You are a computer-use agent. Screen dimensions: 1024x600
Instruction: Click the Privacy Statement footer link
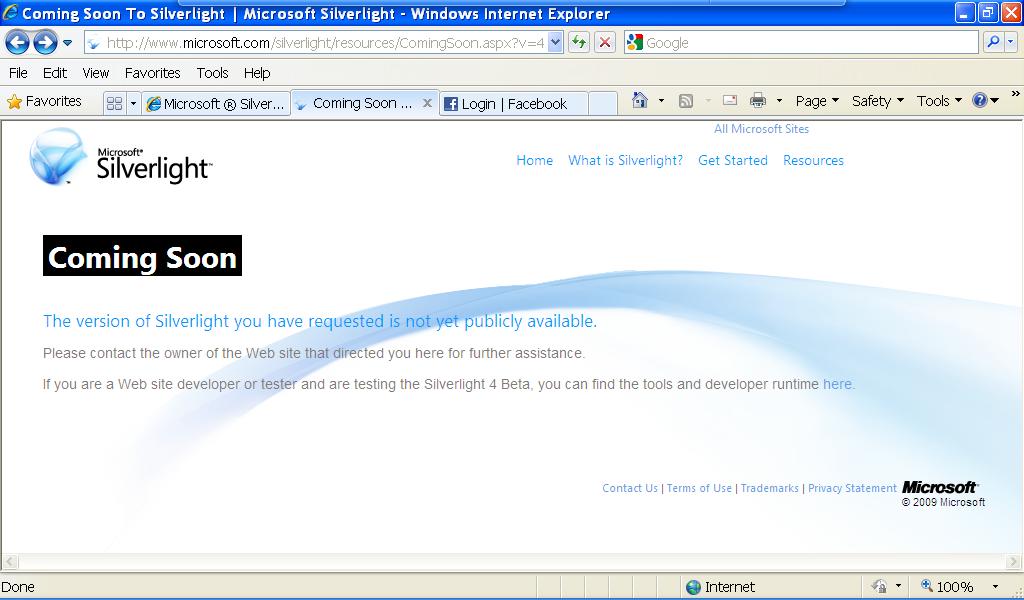[852, 488]
